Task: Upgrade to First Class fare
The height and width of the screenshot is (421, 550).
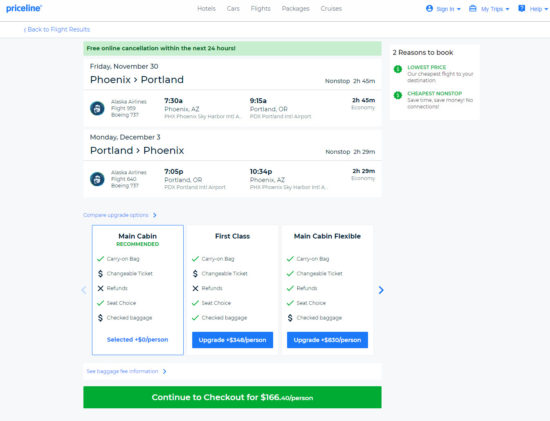Action: pyautogui.click(x=232, y=340)
